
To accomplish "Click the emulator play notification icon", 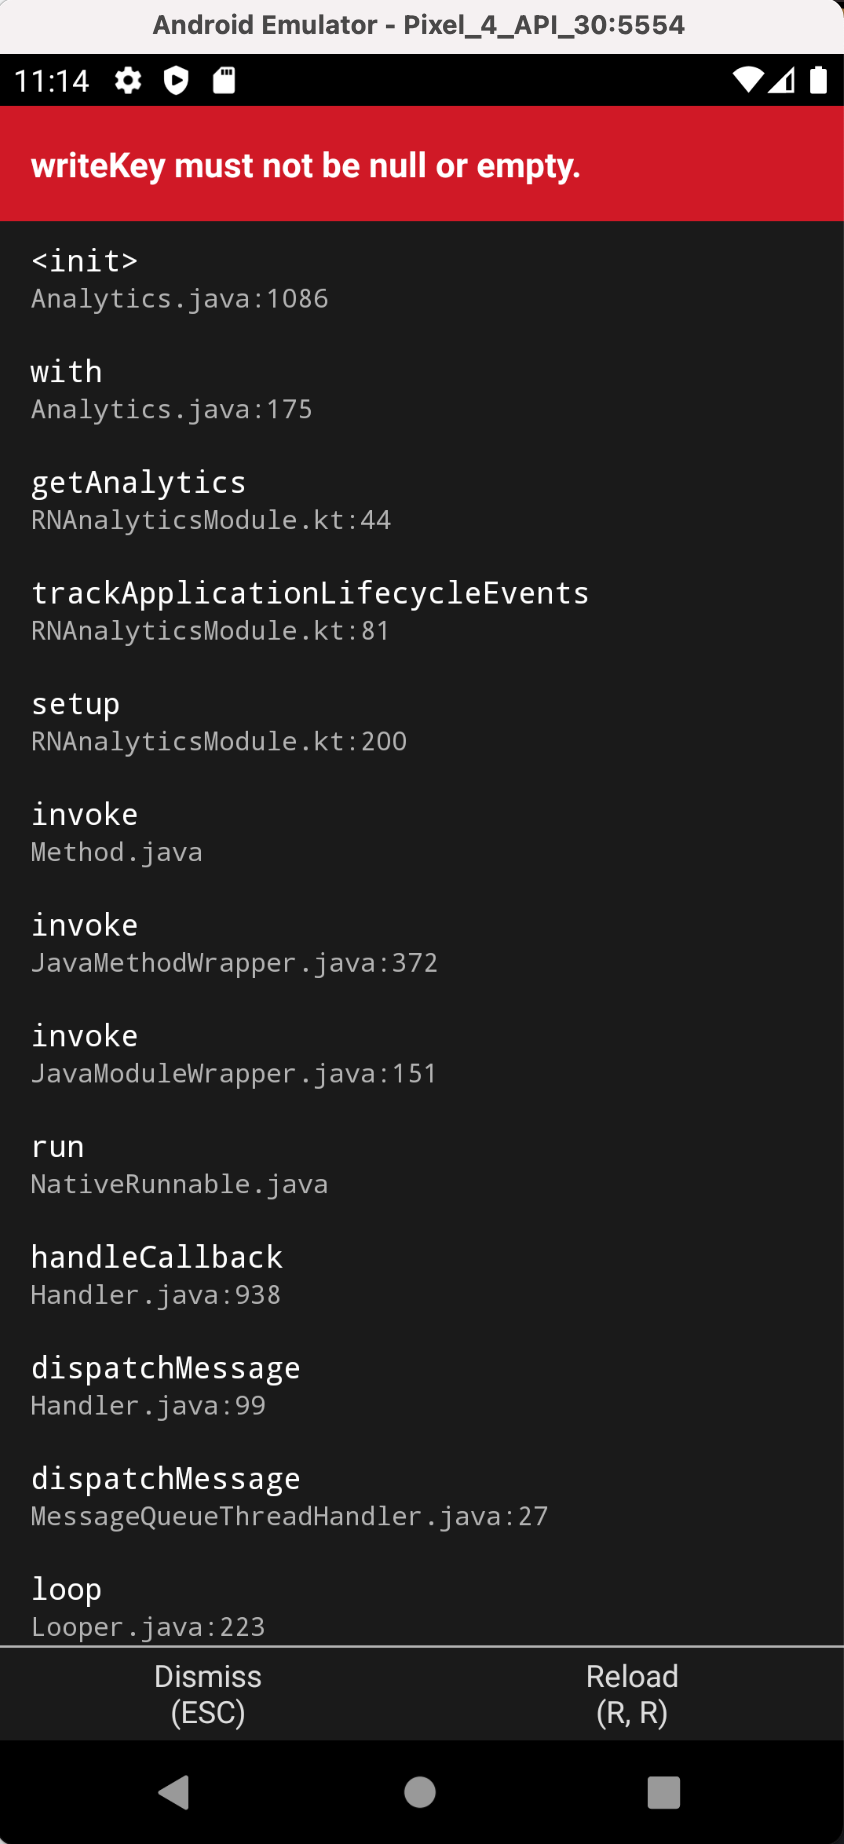I will 176,81.
